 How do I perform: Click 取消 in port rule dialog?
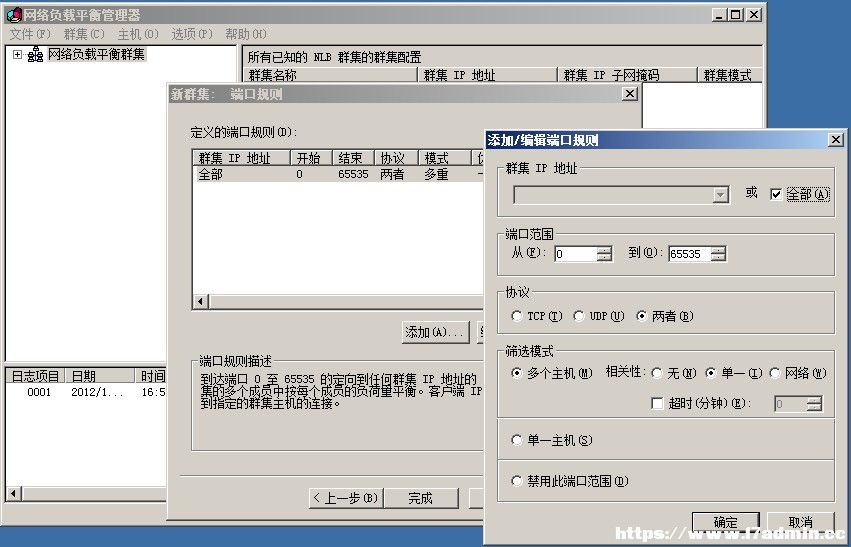[801, 522]
